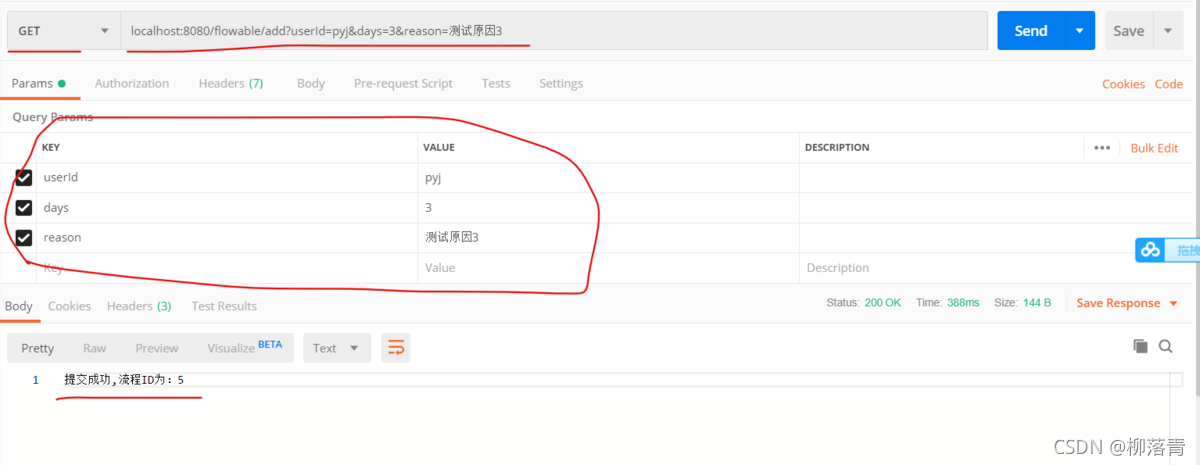Click the 测试原因3 value cell
The height and width of the screenshot is (465, 1200).
tap(608, 238)
